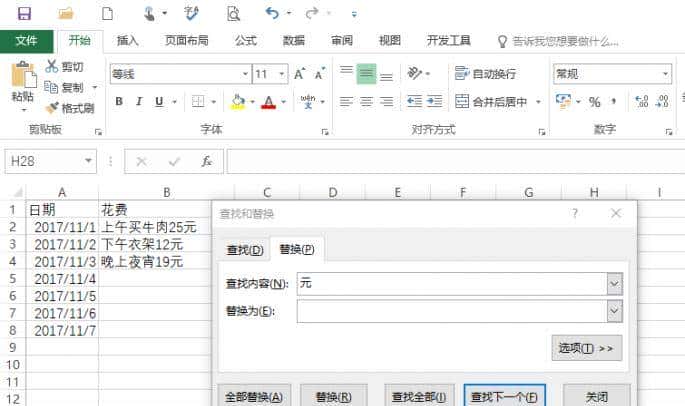Open the Name Box H28 dropdown
Viewport: 685px width, 406px height.
(88, 161)
